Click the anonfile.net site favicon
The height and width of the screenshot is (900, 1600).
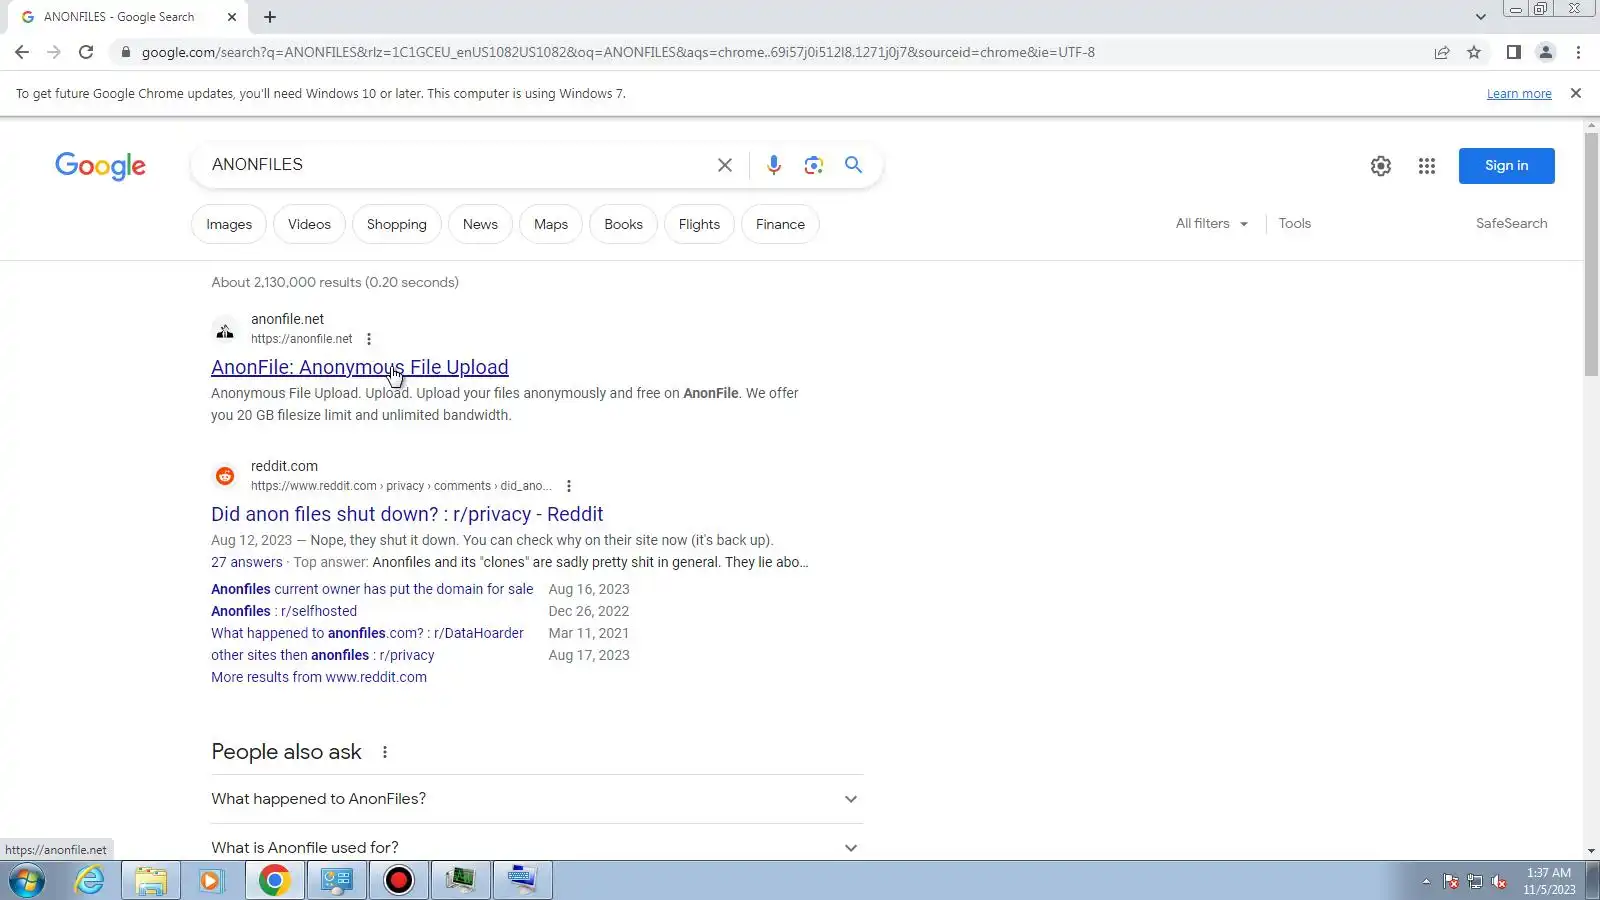click(x=225, y=331)
